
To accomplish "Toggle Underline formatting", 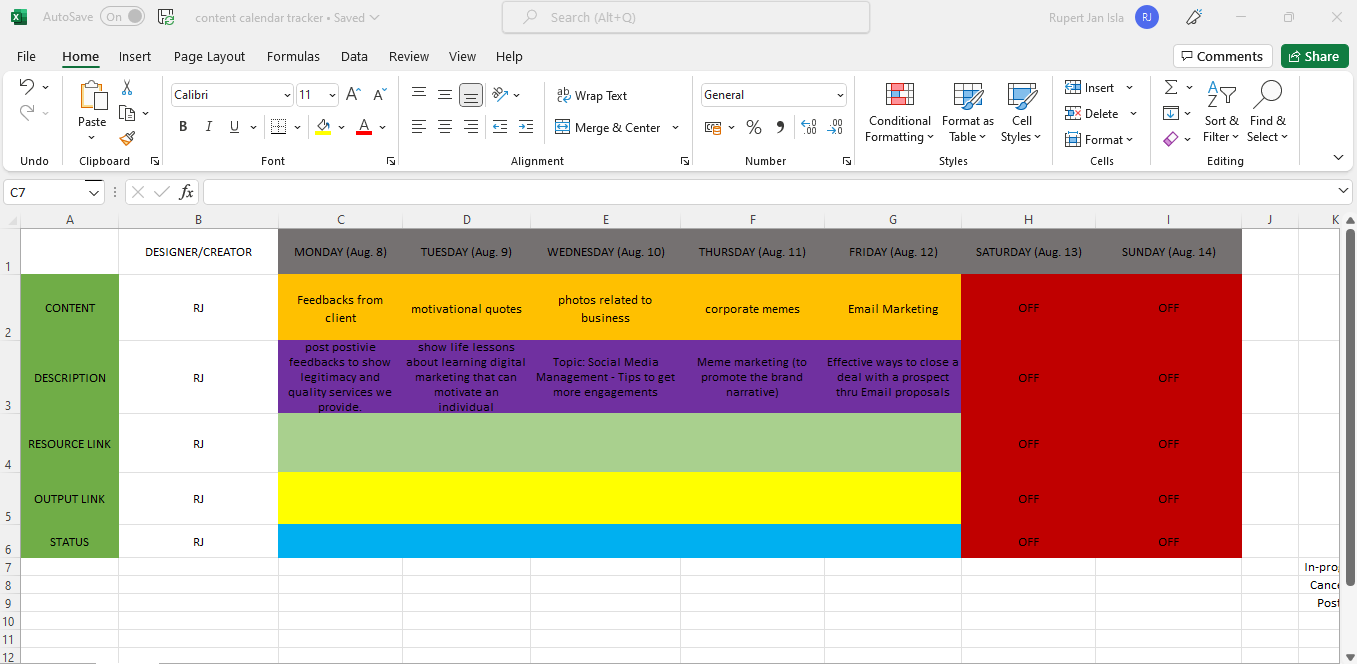I will tap(235, 127).
